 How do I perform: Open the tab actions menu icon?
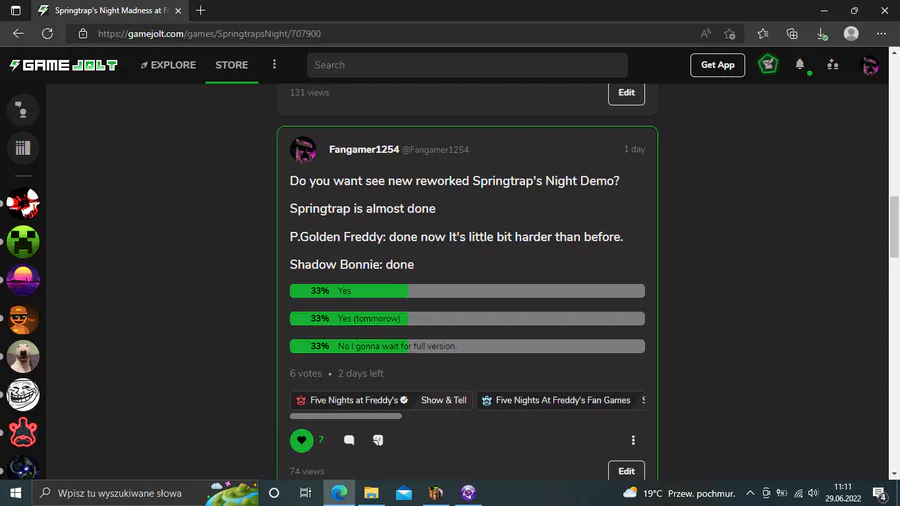15,10
